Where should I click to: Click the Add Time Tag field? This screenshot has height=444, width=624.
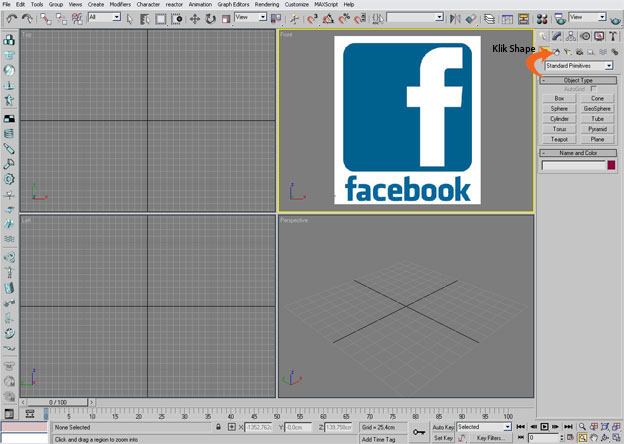384,439
